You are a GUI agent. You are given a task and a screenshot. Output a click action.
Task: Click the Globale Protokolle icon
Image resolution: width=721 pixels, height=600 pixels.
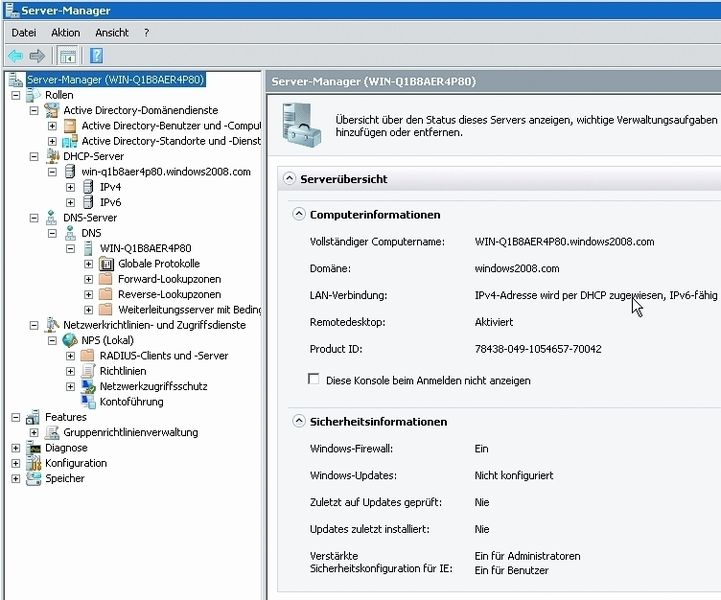(x=106, y=264)
